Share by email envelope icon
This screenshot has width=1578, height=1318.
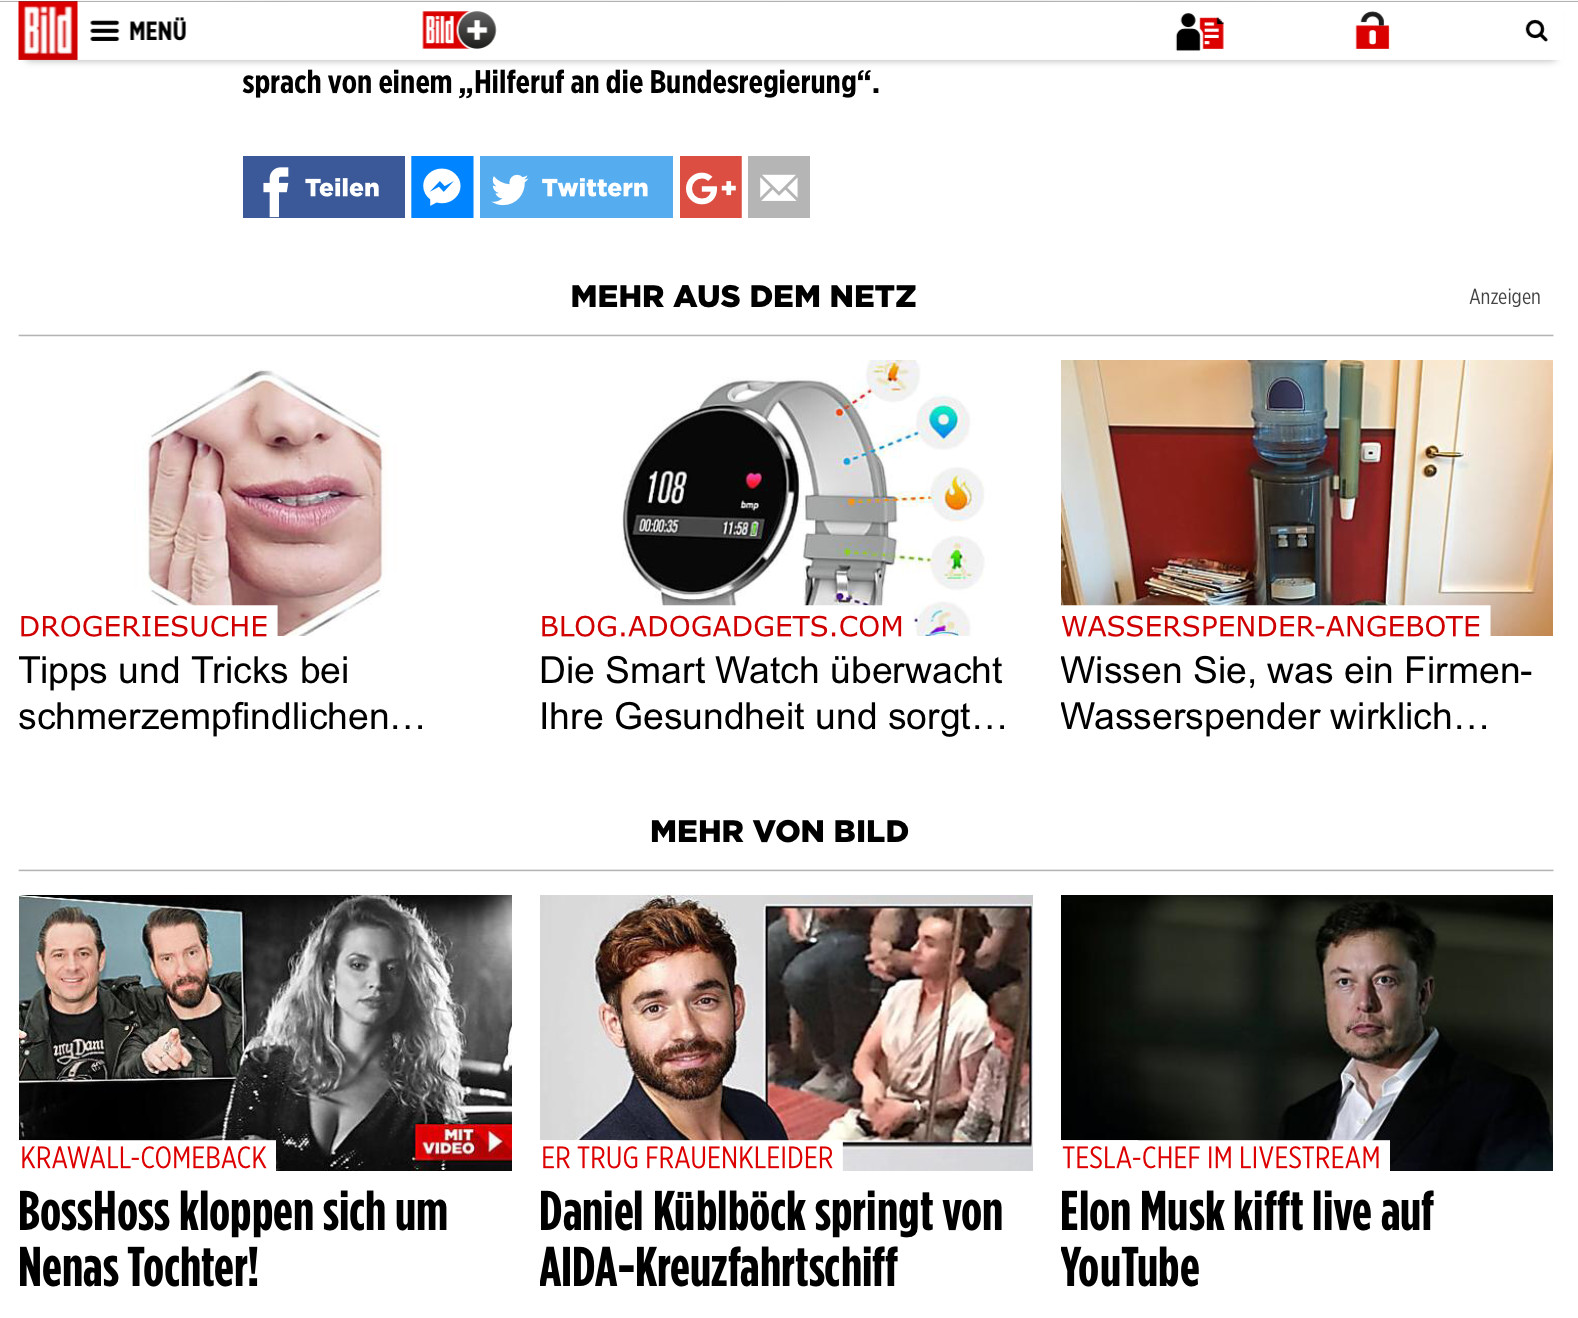tap(779, 187)
